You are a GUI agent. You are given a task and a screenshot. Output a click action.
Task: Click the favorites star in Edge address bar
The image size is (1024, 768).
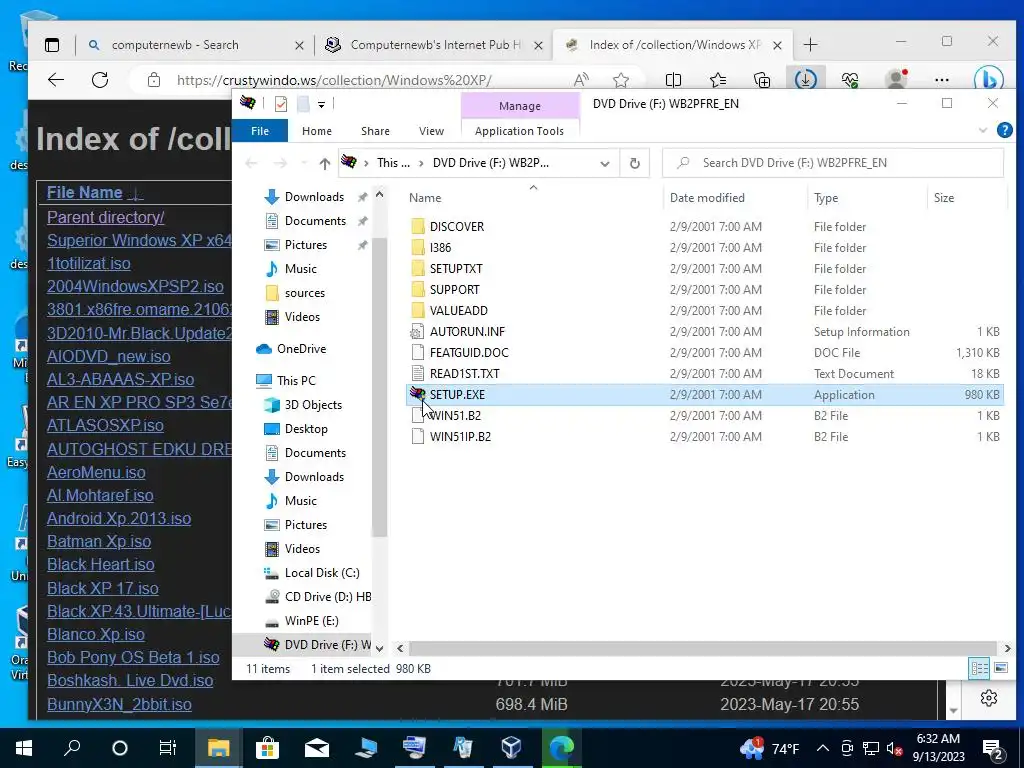(621, 80)
